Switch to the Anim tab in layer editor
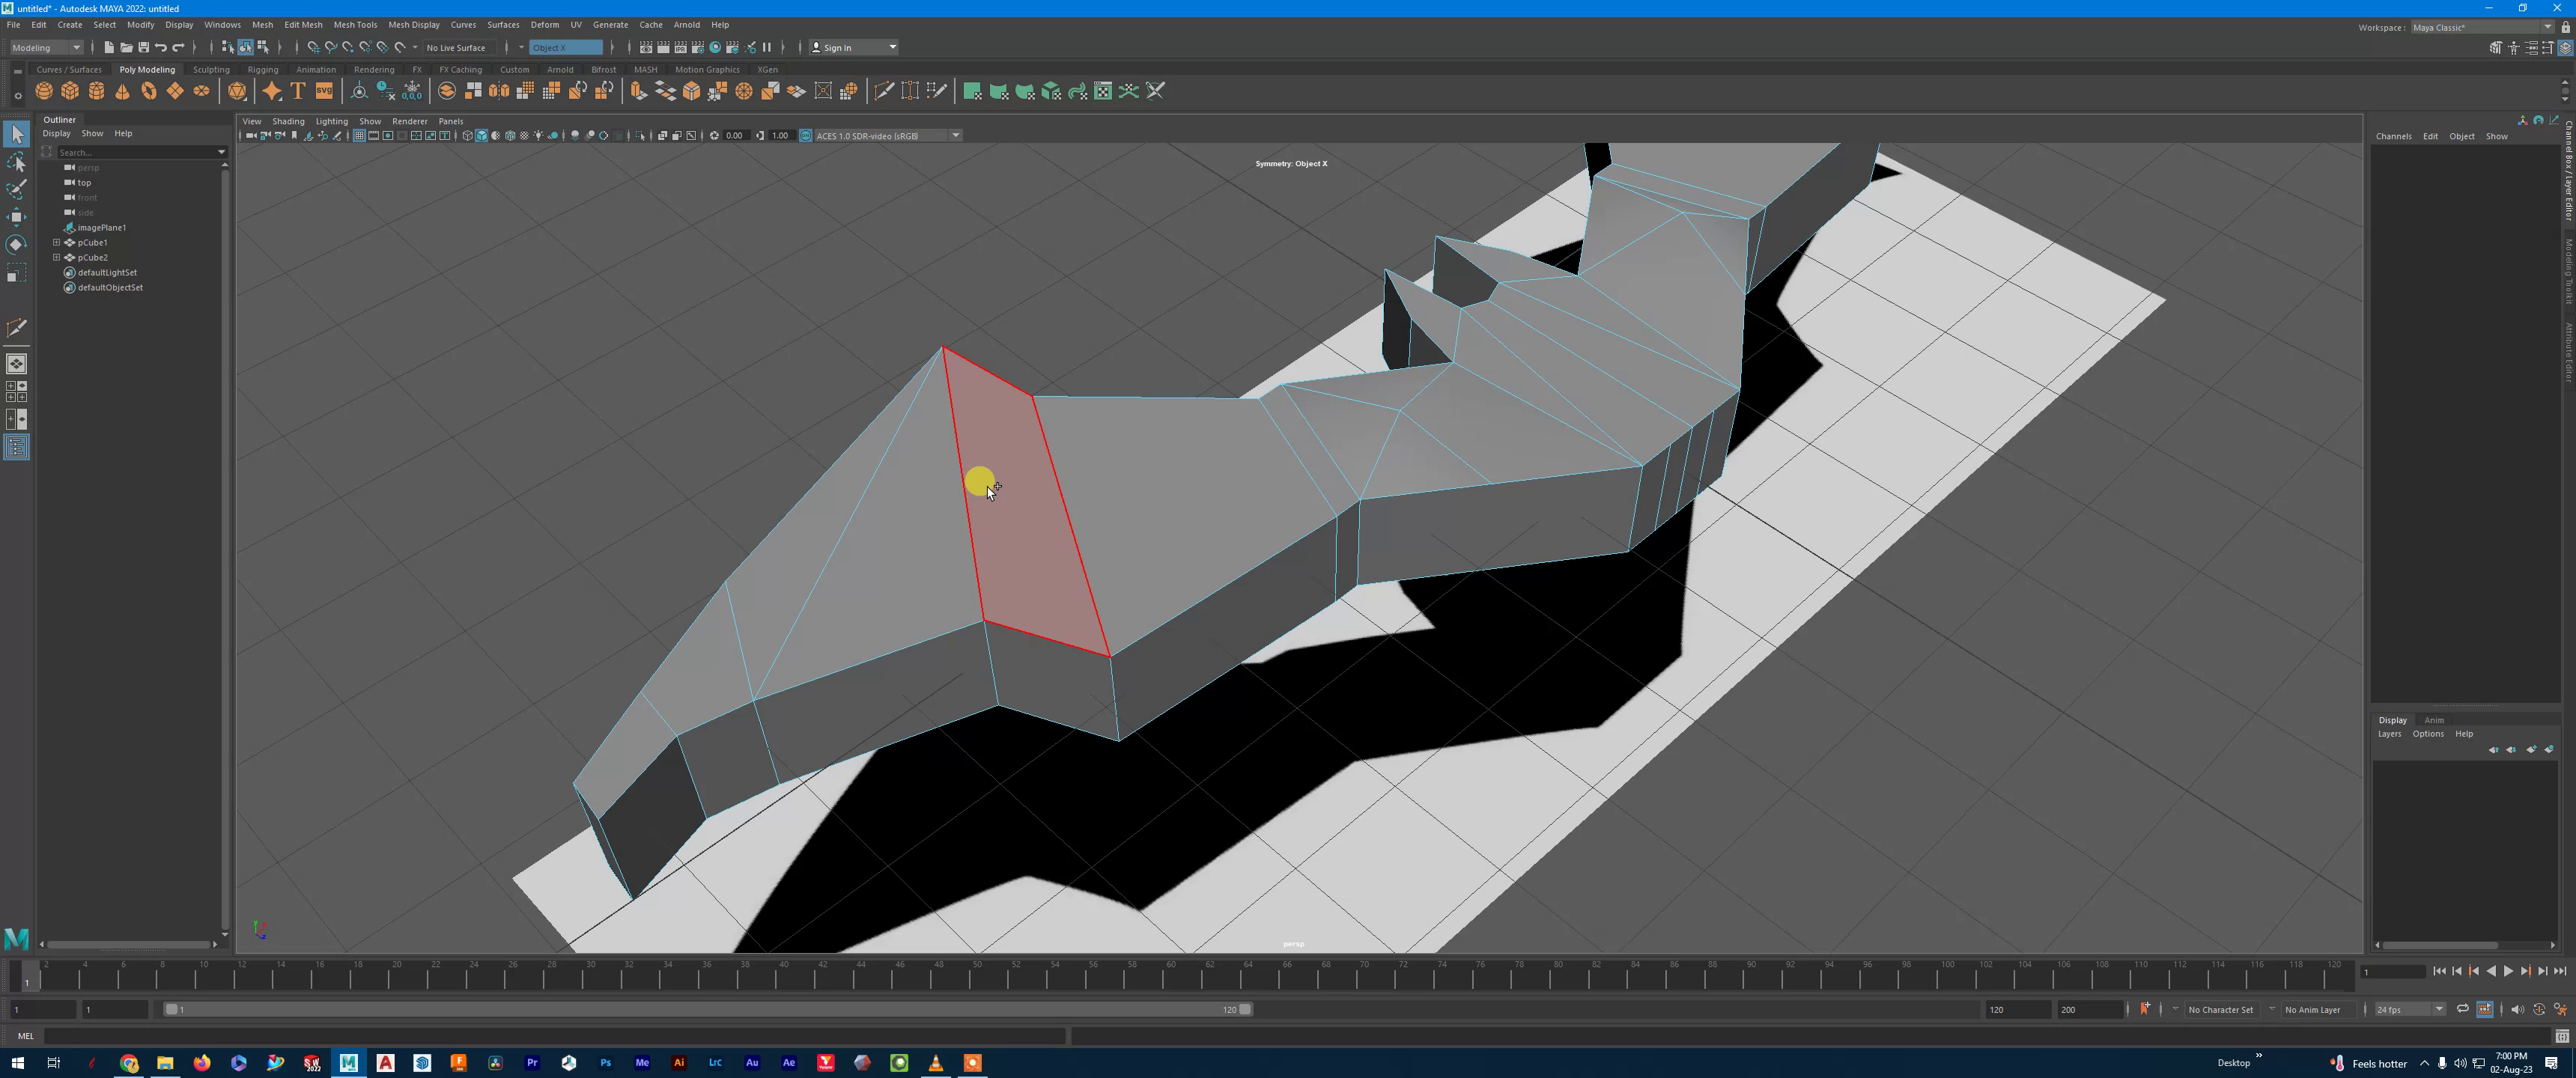The height and width of the screenshot is (1078, 2576). (2434, 720)
